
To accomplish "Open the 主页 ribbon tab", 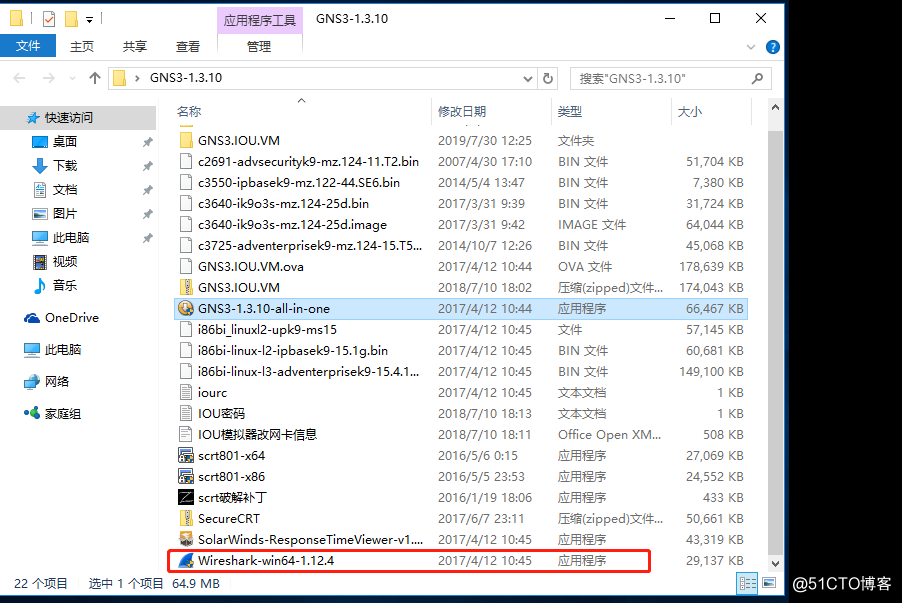I will 82,47.
